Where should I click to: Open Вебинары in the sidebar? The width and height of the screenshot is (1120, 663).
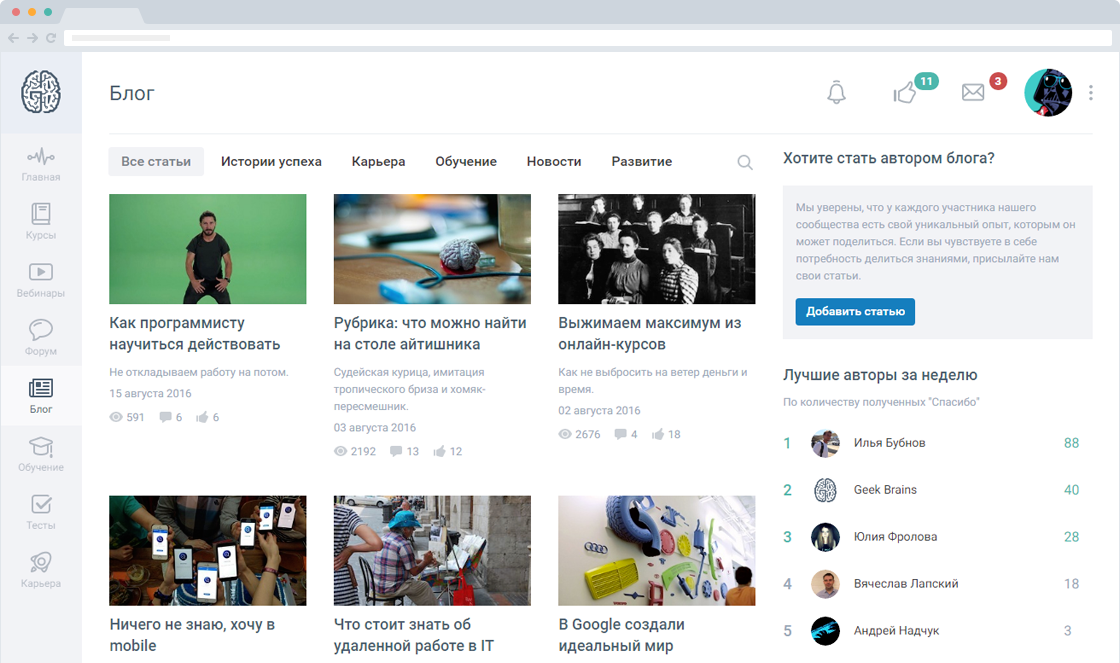pos(41,280)
